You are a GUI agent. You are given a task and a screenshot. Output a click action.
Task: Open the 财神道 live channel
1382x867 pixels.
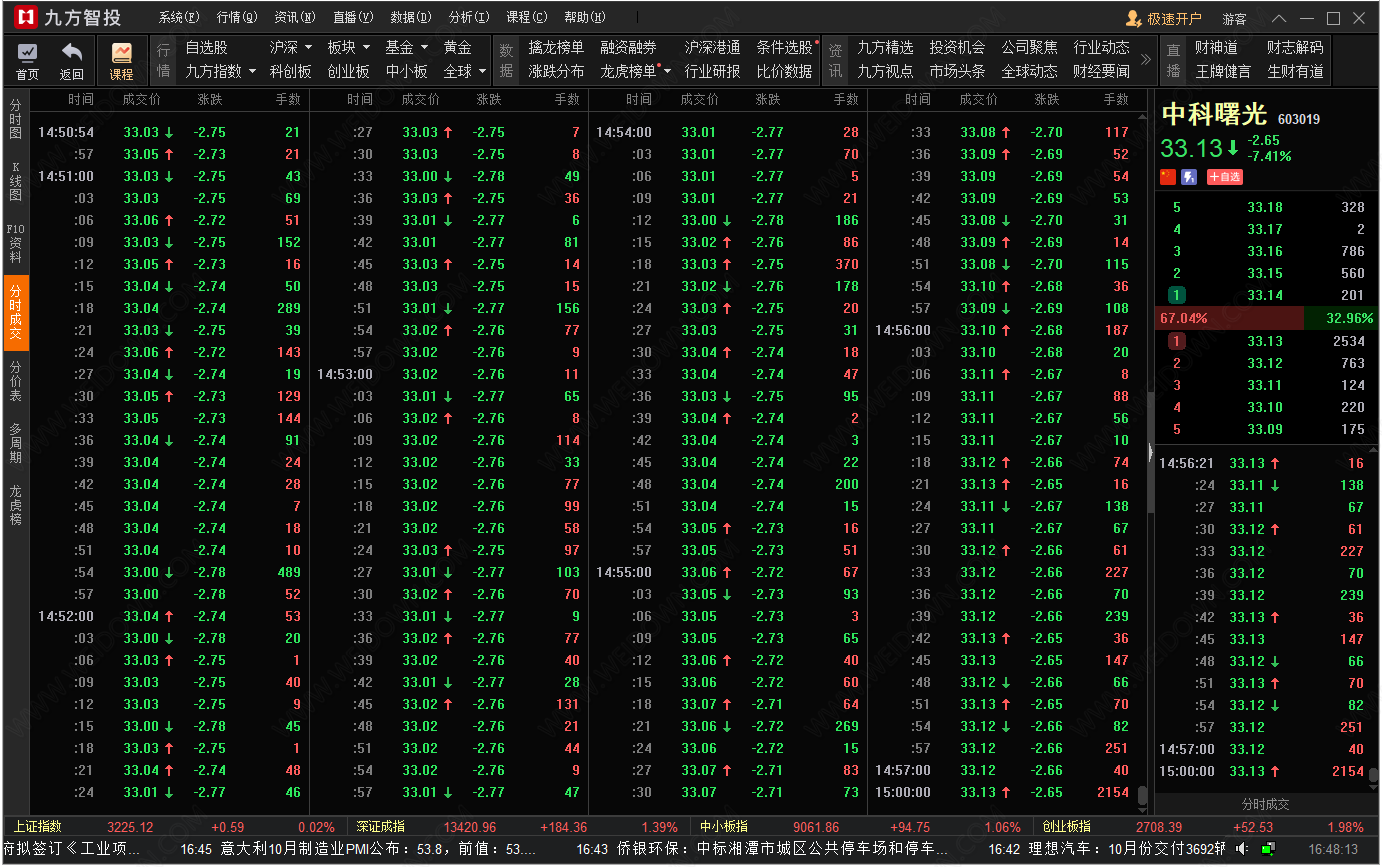1216,47
